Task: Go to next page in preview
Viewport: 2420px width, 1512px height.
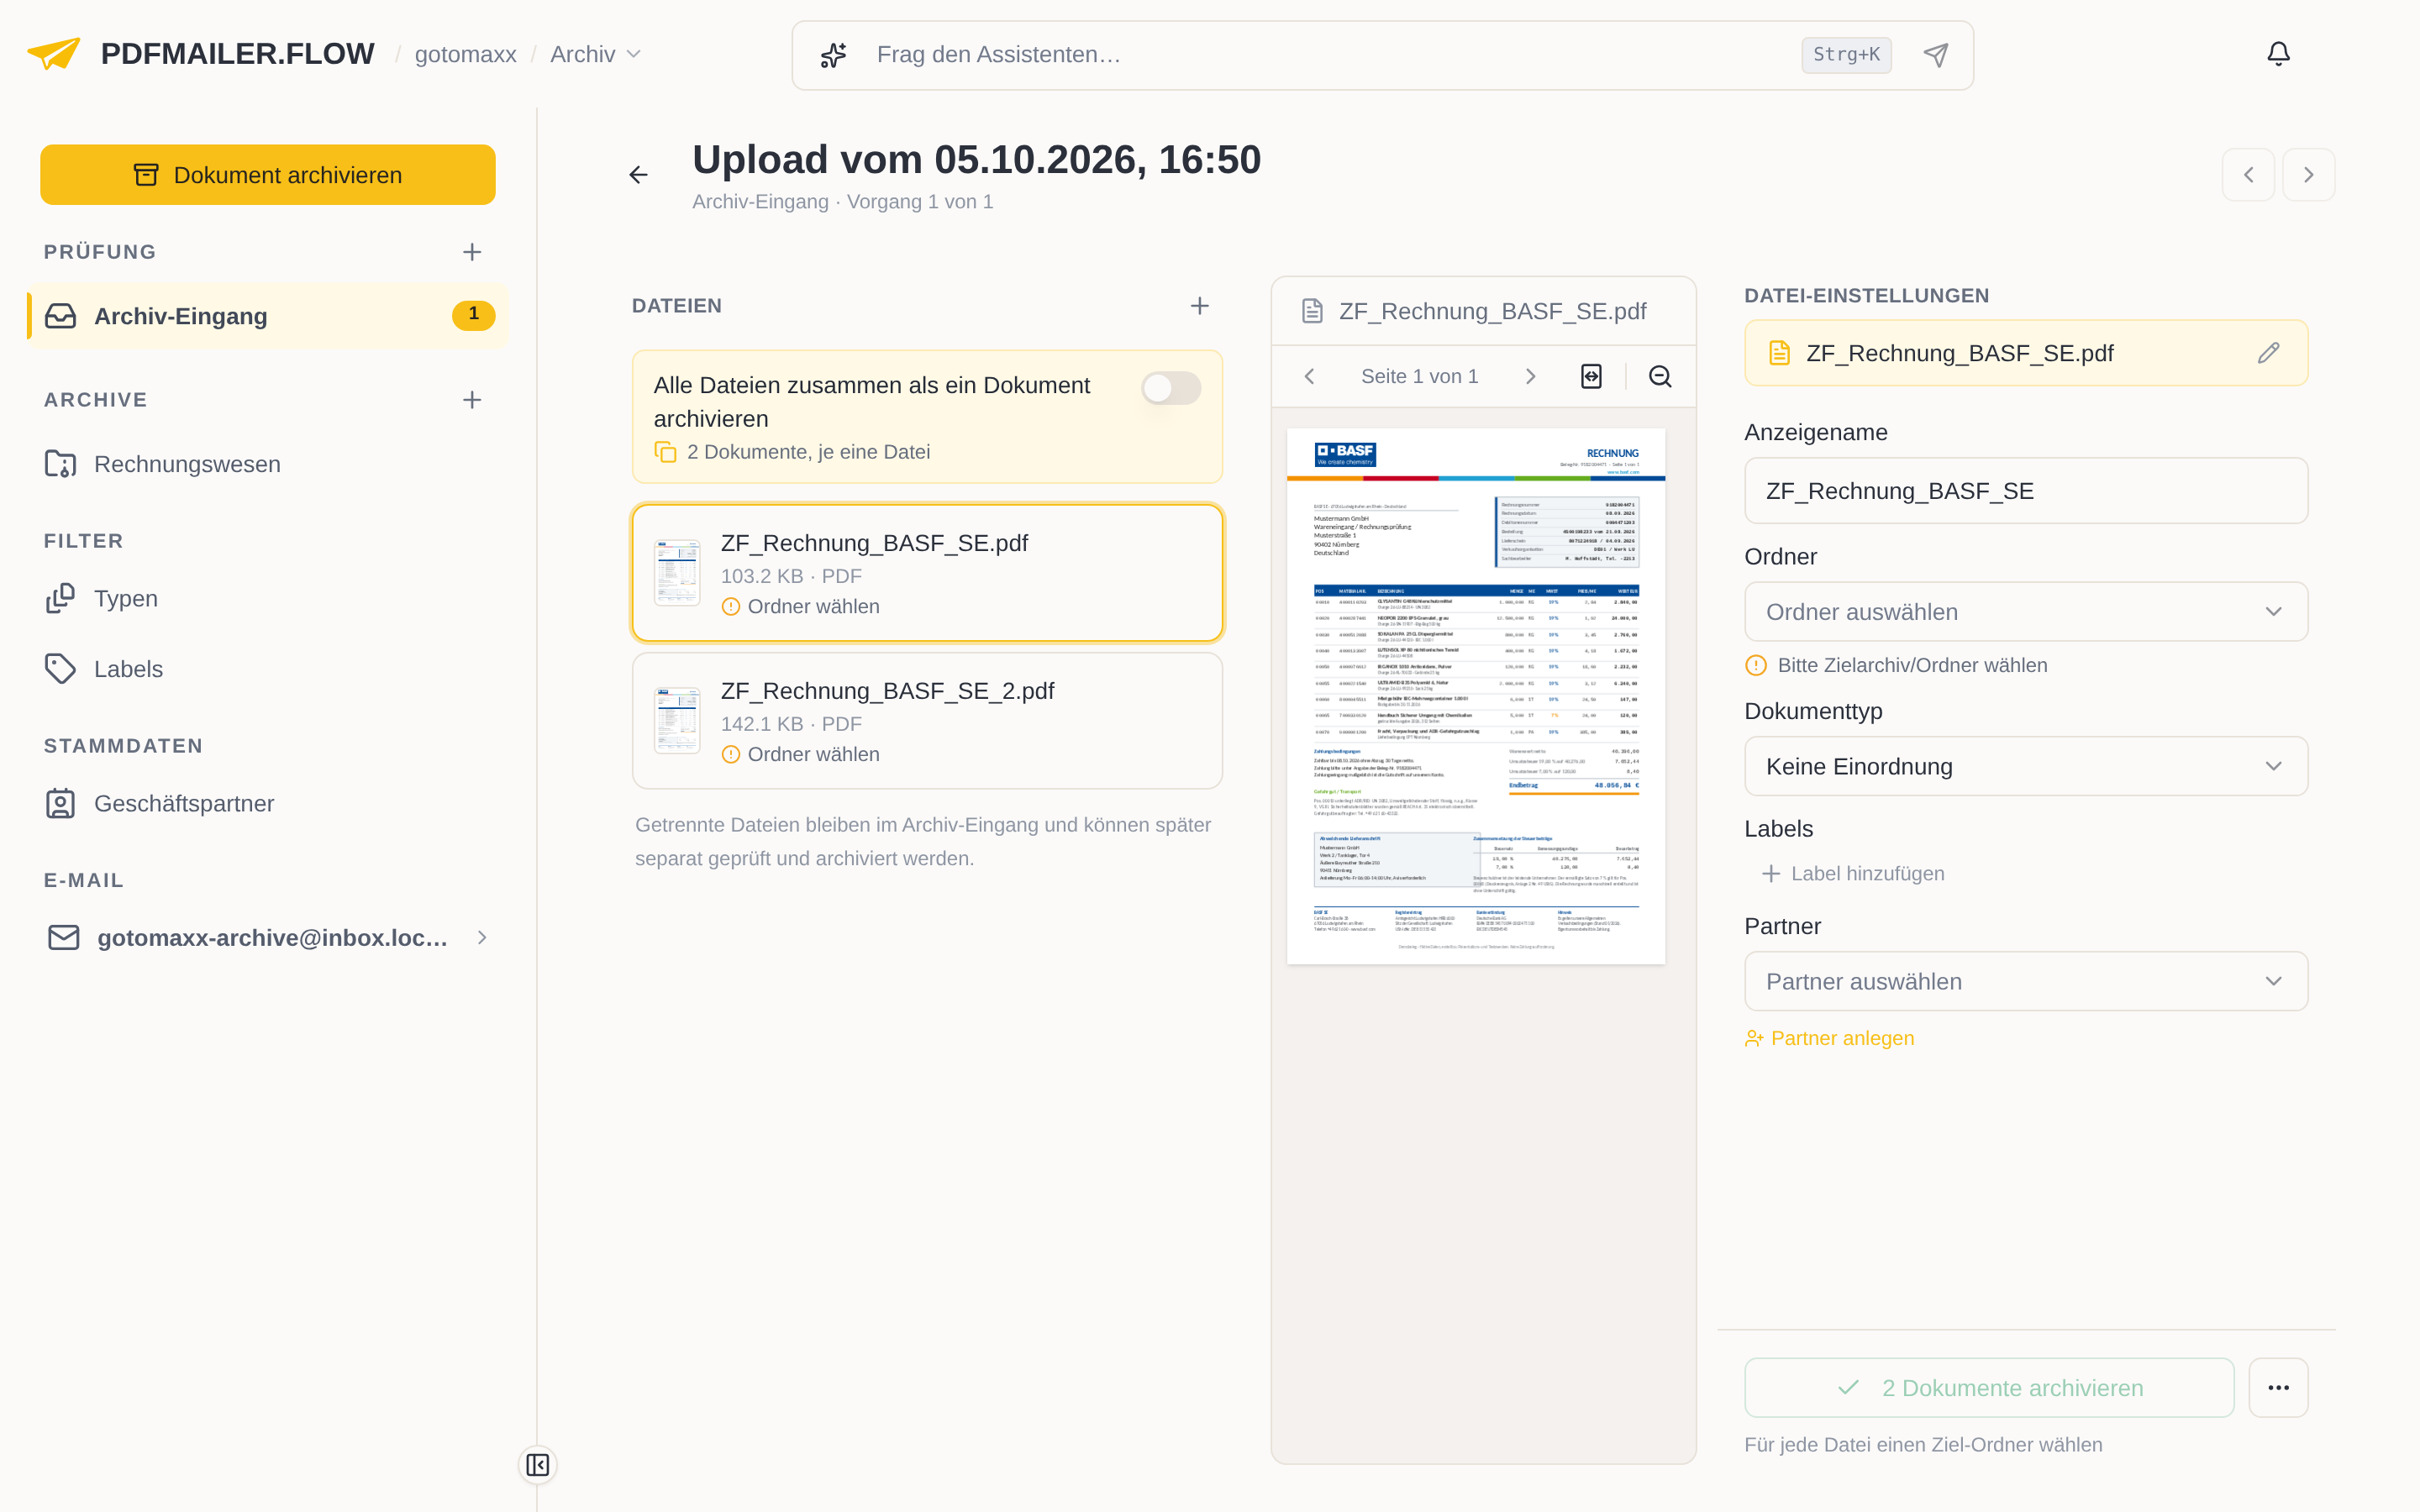Action: (x=1530, y=376)
